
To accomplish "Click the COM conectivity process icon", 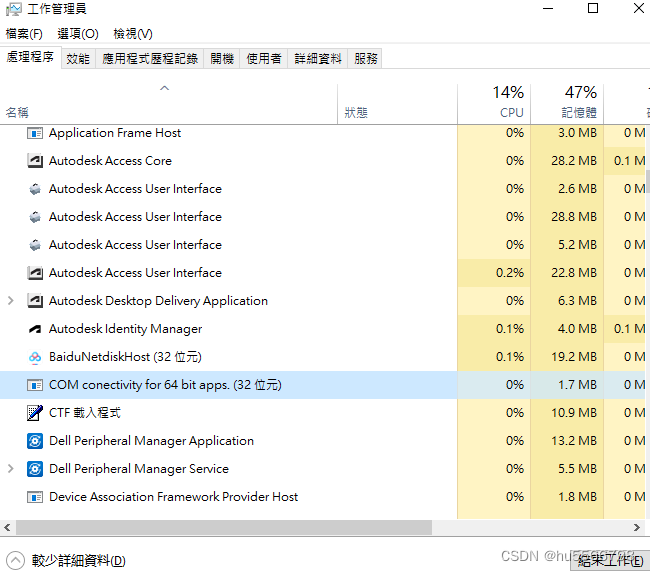I will coord(35,385).
